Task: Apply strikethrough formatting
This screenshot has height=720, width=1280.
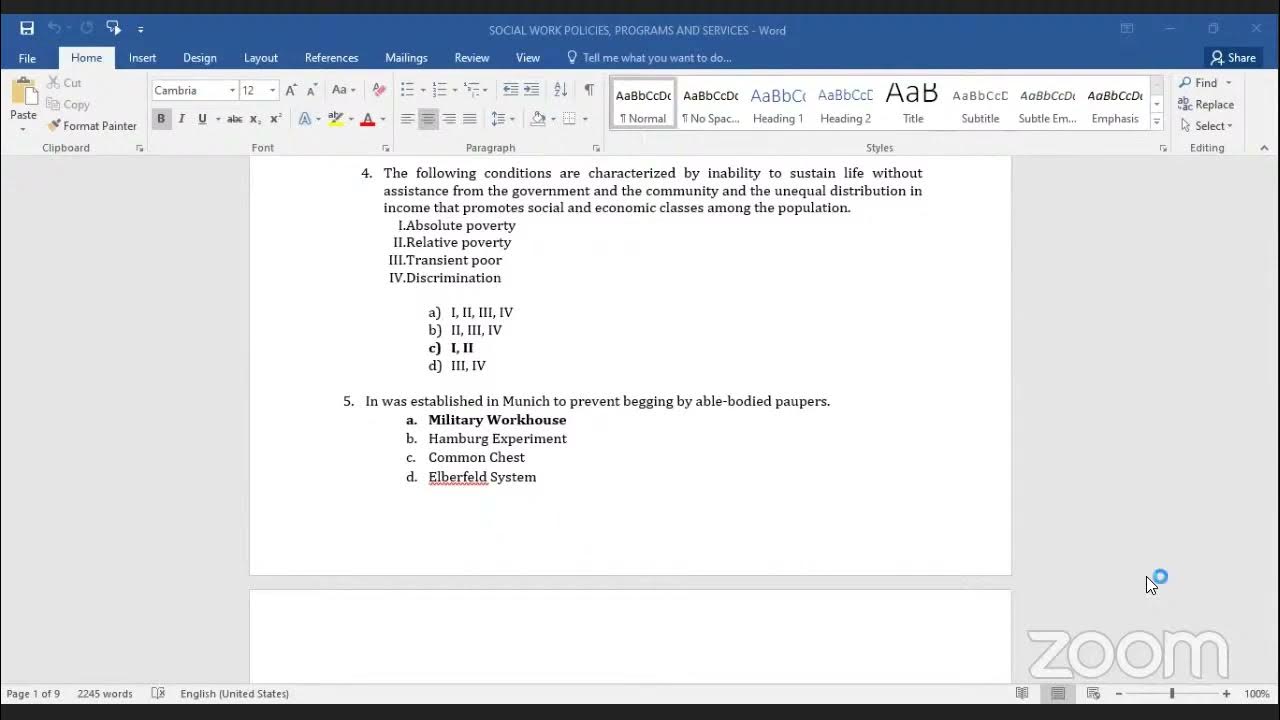Action: (235, 119)
